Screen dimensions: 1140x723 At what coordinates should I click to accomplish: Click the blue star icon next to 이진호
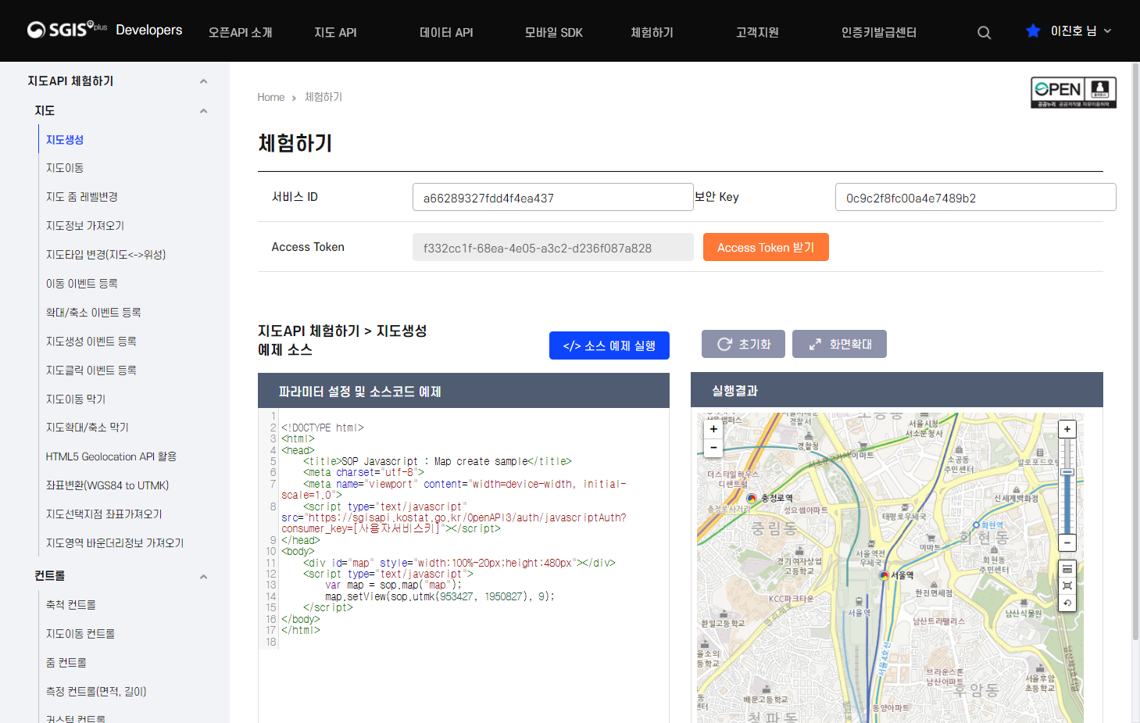coord(1033,31)
